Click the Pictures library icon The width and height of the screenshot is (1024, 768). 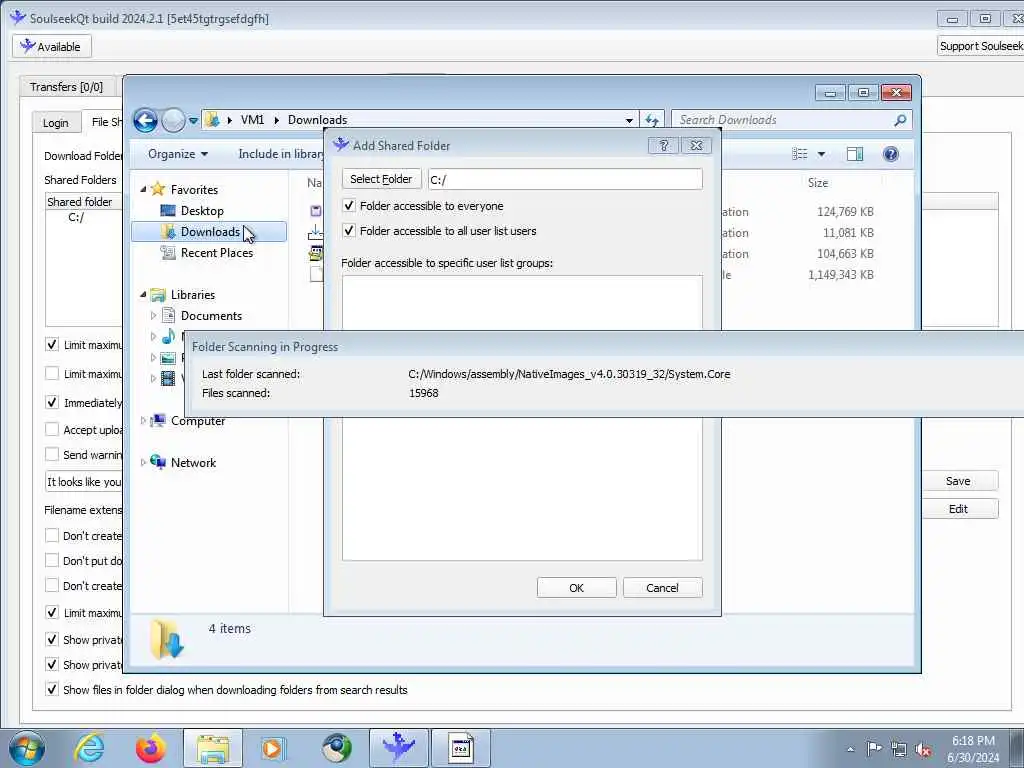(168, 358)
